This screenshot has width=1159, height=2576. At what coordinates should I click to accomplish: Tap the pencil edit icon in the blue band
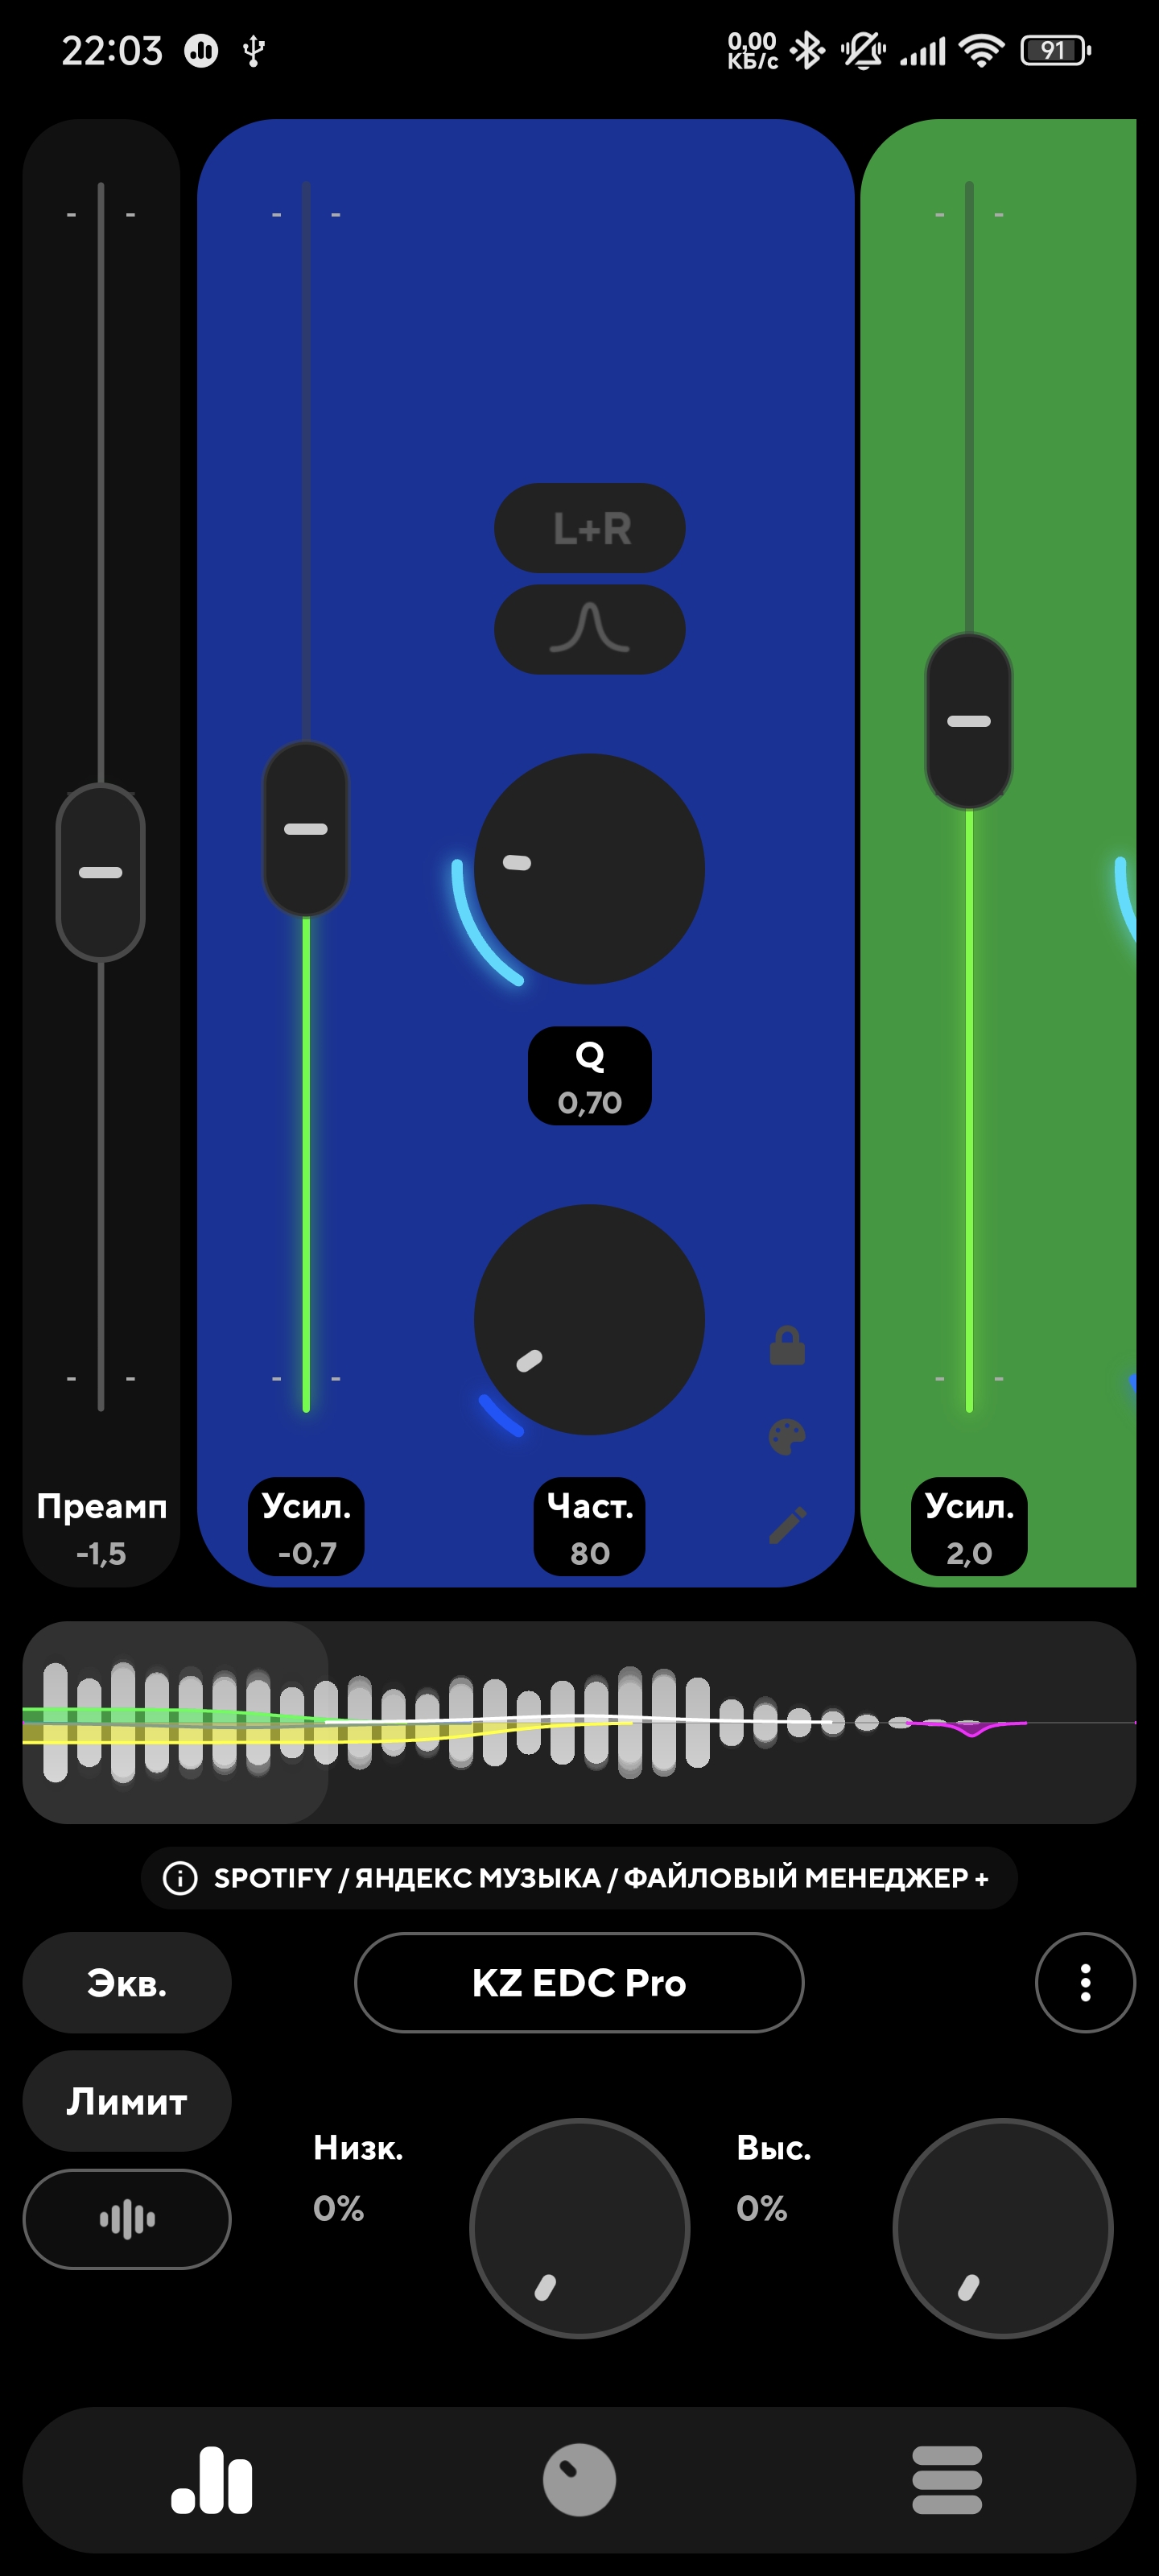(787, 1525)
